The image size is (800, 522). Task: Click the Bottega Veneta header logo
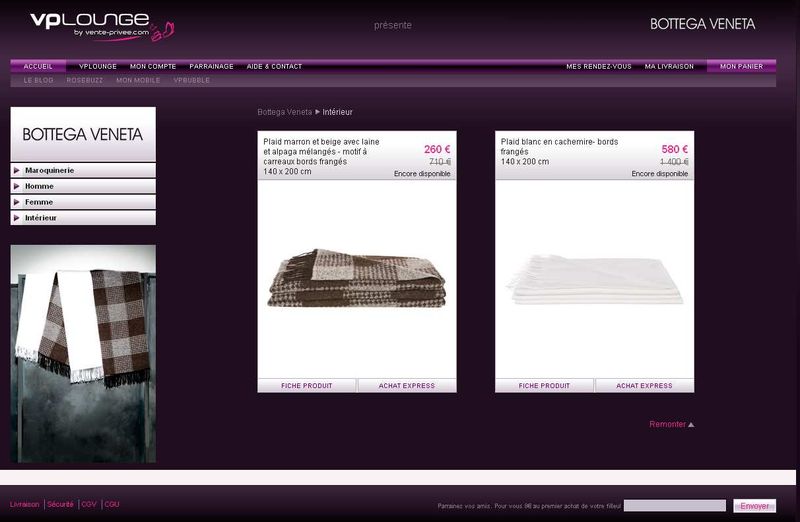point(702,24)
